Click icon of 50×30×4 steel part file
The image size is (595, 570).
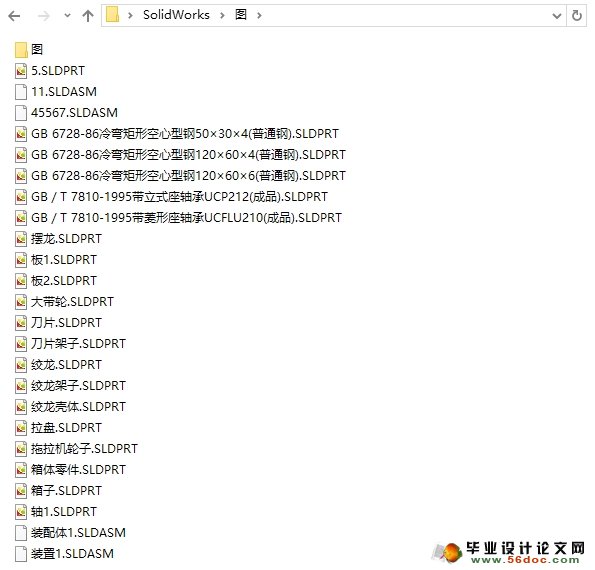21,134
